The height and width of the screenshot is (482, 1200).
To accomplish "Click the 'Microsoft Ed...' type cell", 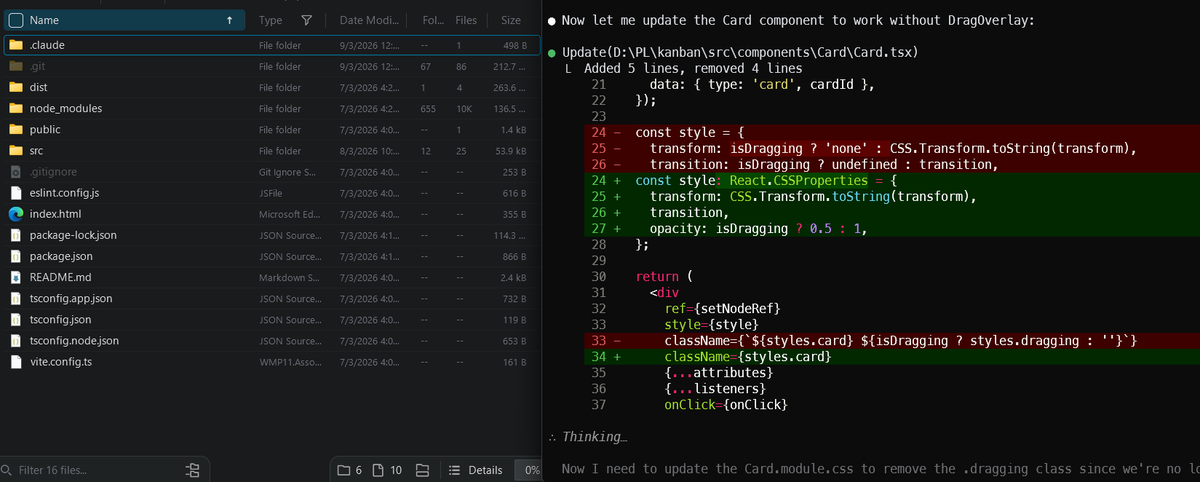I will click(290, 213).
